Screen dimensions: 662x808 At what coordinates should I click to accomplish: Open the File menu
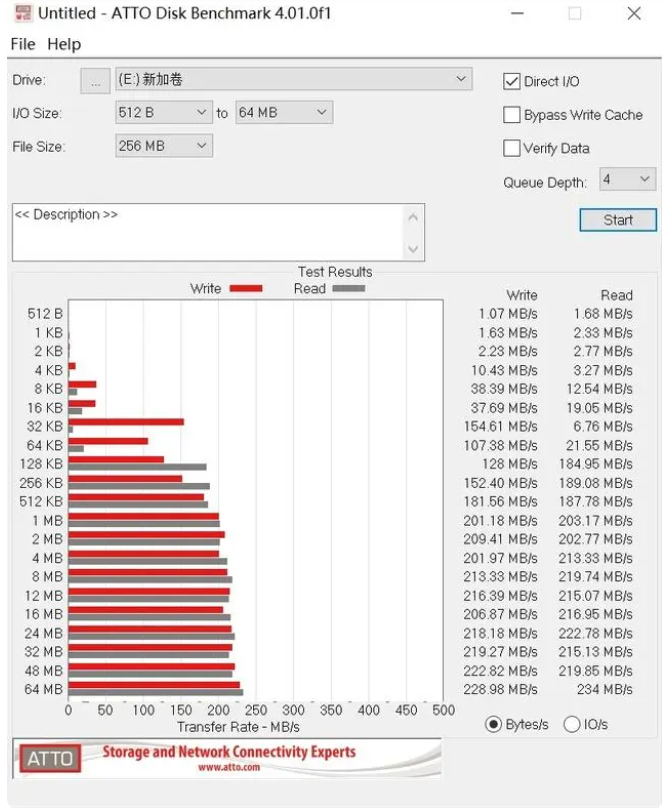pyautogui.click(x=23, y=44)
